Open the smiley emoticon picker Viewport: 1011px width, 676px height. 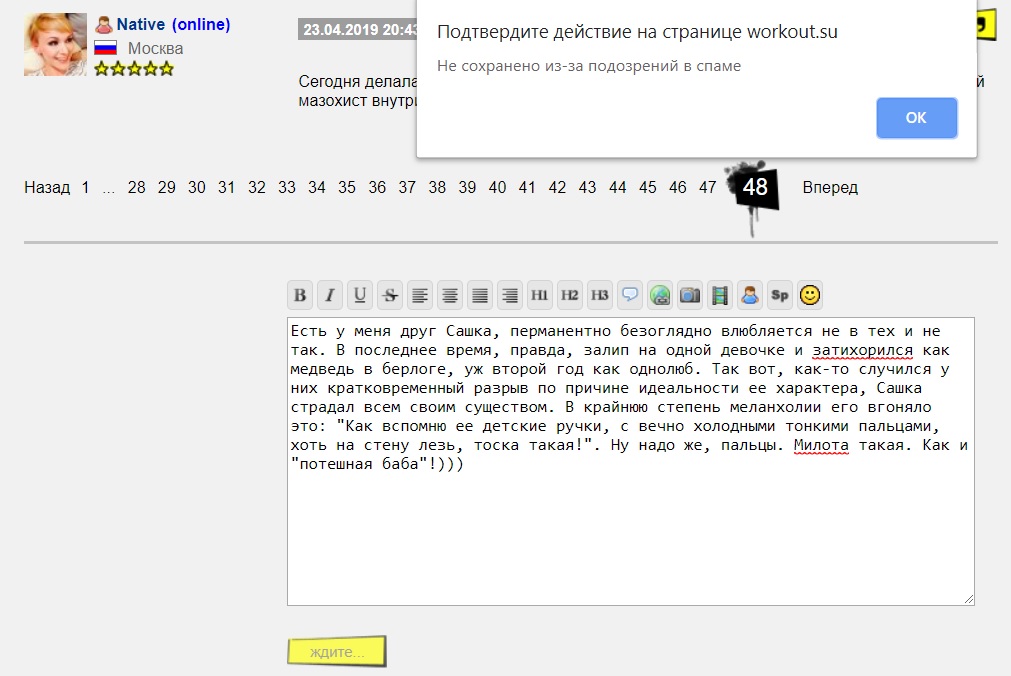click(x=810, y=295)
